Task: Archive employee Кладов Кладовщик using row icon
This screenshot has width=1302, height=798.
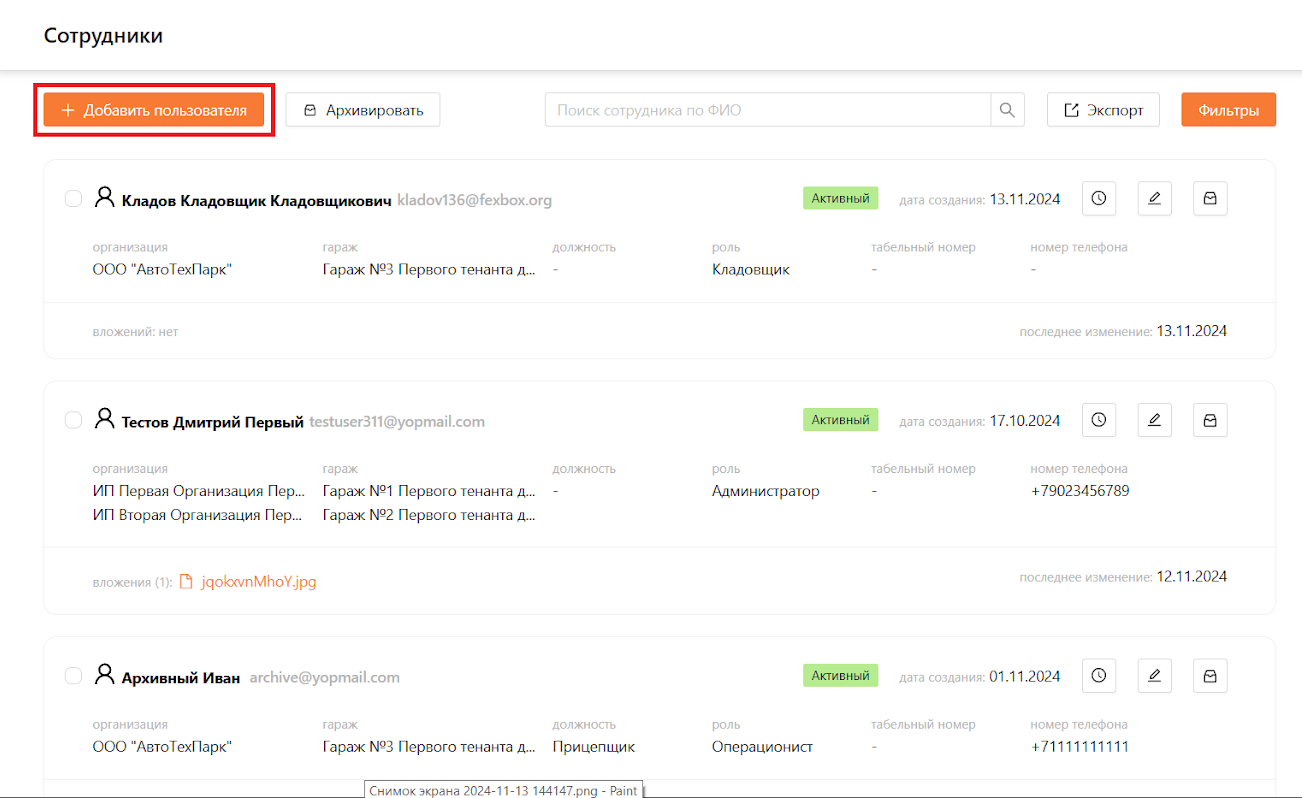Action: tap(1210, 199)
